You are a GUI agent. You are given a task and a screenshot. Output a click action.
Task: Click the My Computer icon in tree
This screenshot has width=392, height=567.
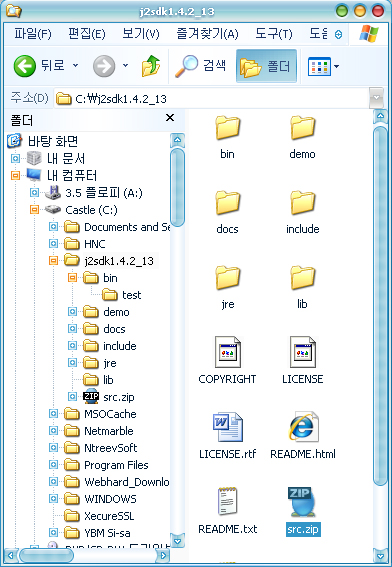(34, 175)
